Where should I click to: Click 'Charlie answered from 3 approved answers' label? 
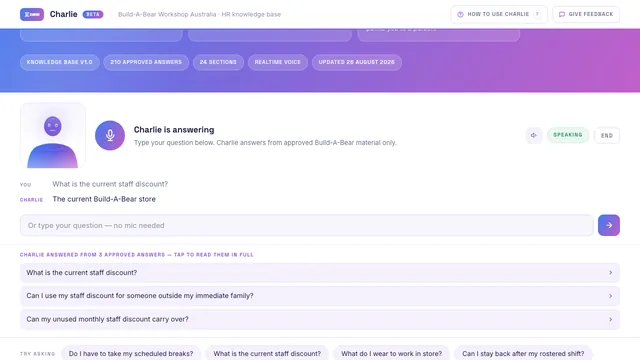pyautogui.click(x=137, y=255)
